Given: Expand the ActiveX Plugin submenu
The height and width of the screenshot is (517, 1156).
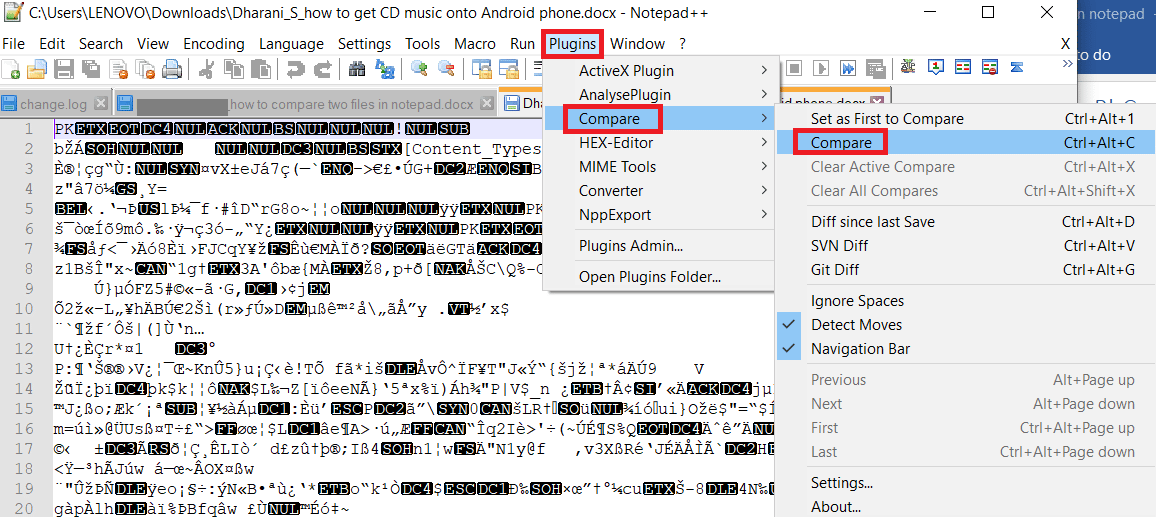Looking at the screenshot, I should coord(661,71).
